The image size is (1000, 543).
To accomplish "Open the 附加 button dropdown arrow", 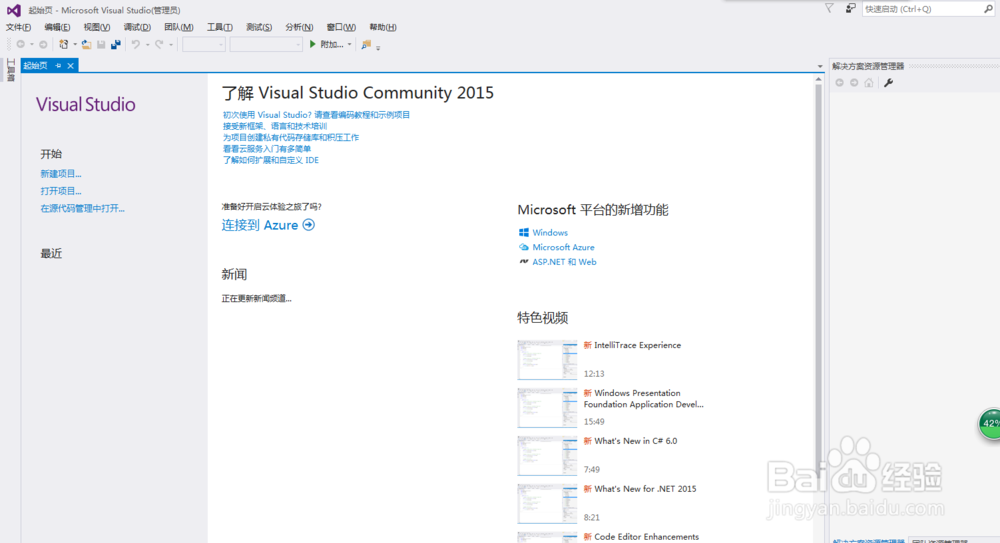I will click(x=349, y=45).
